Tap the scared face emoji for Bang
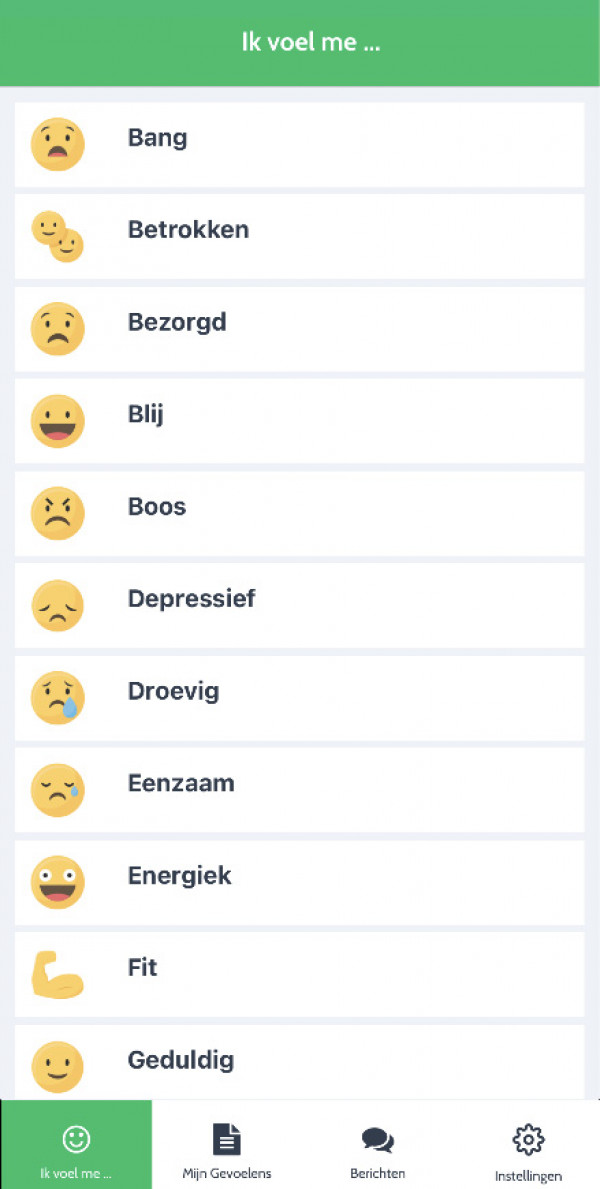The image size is (600, 1189). click(x=58, y=144)
